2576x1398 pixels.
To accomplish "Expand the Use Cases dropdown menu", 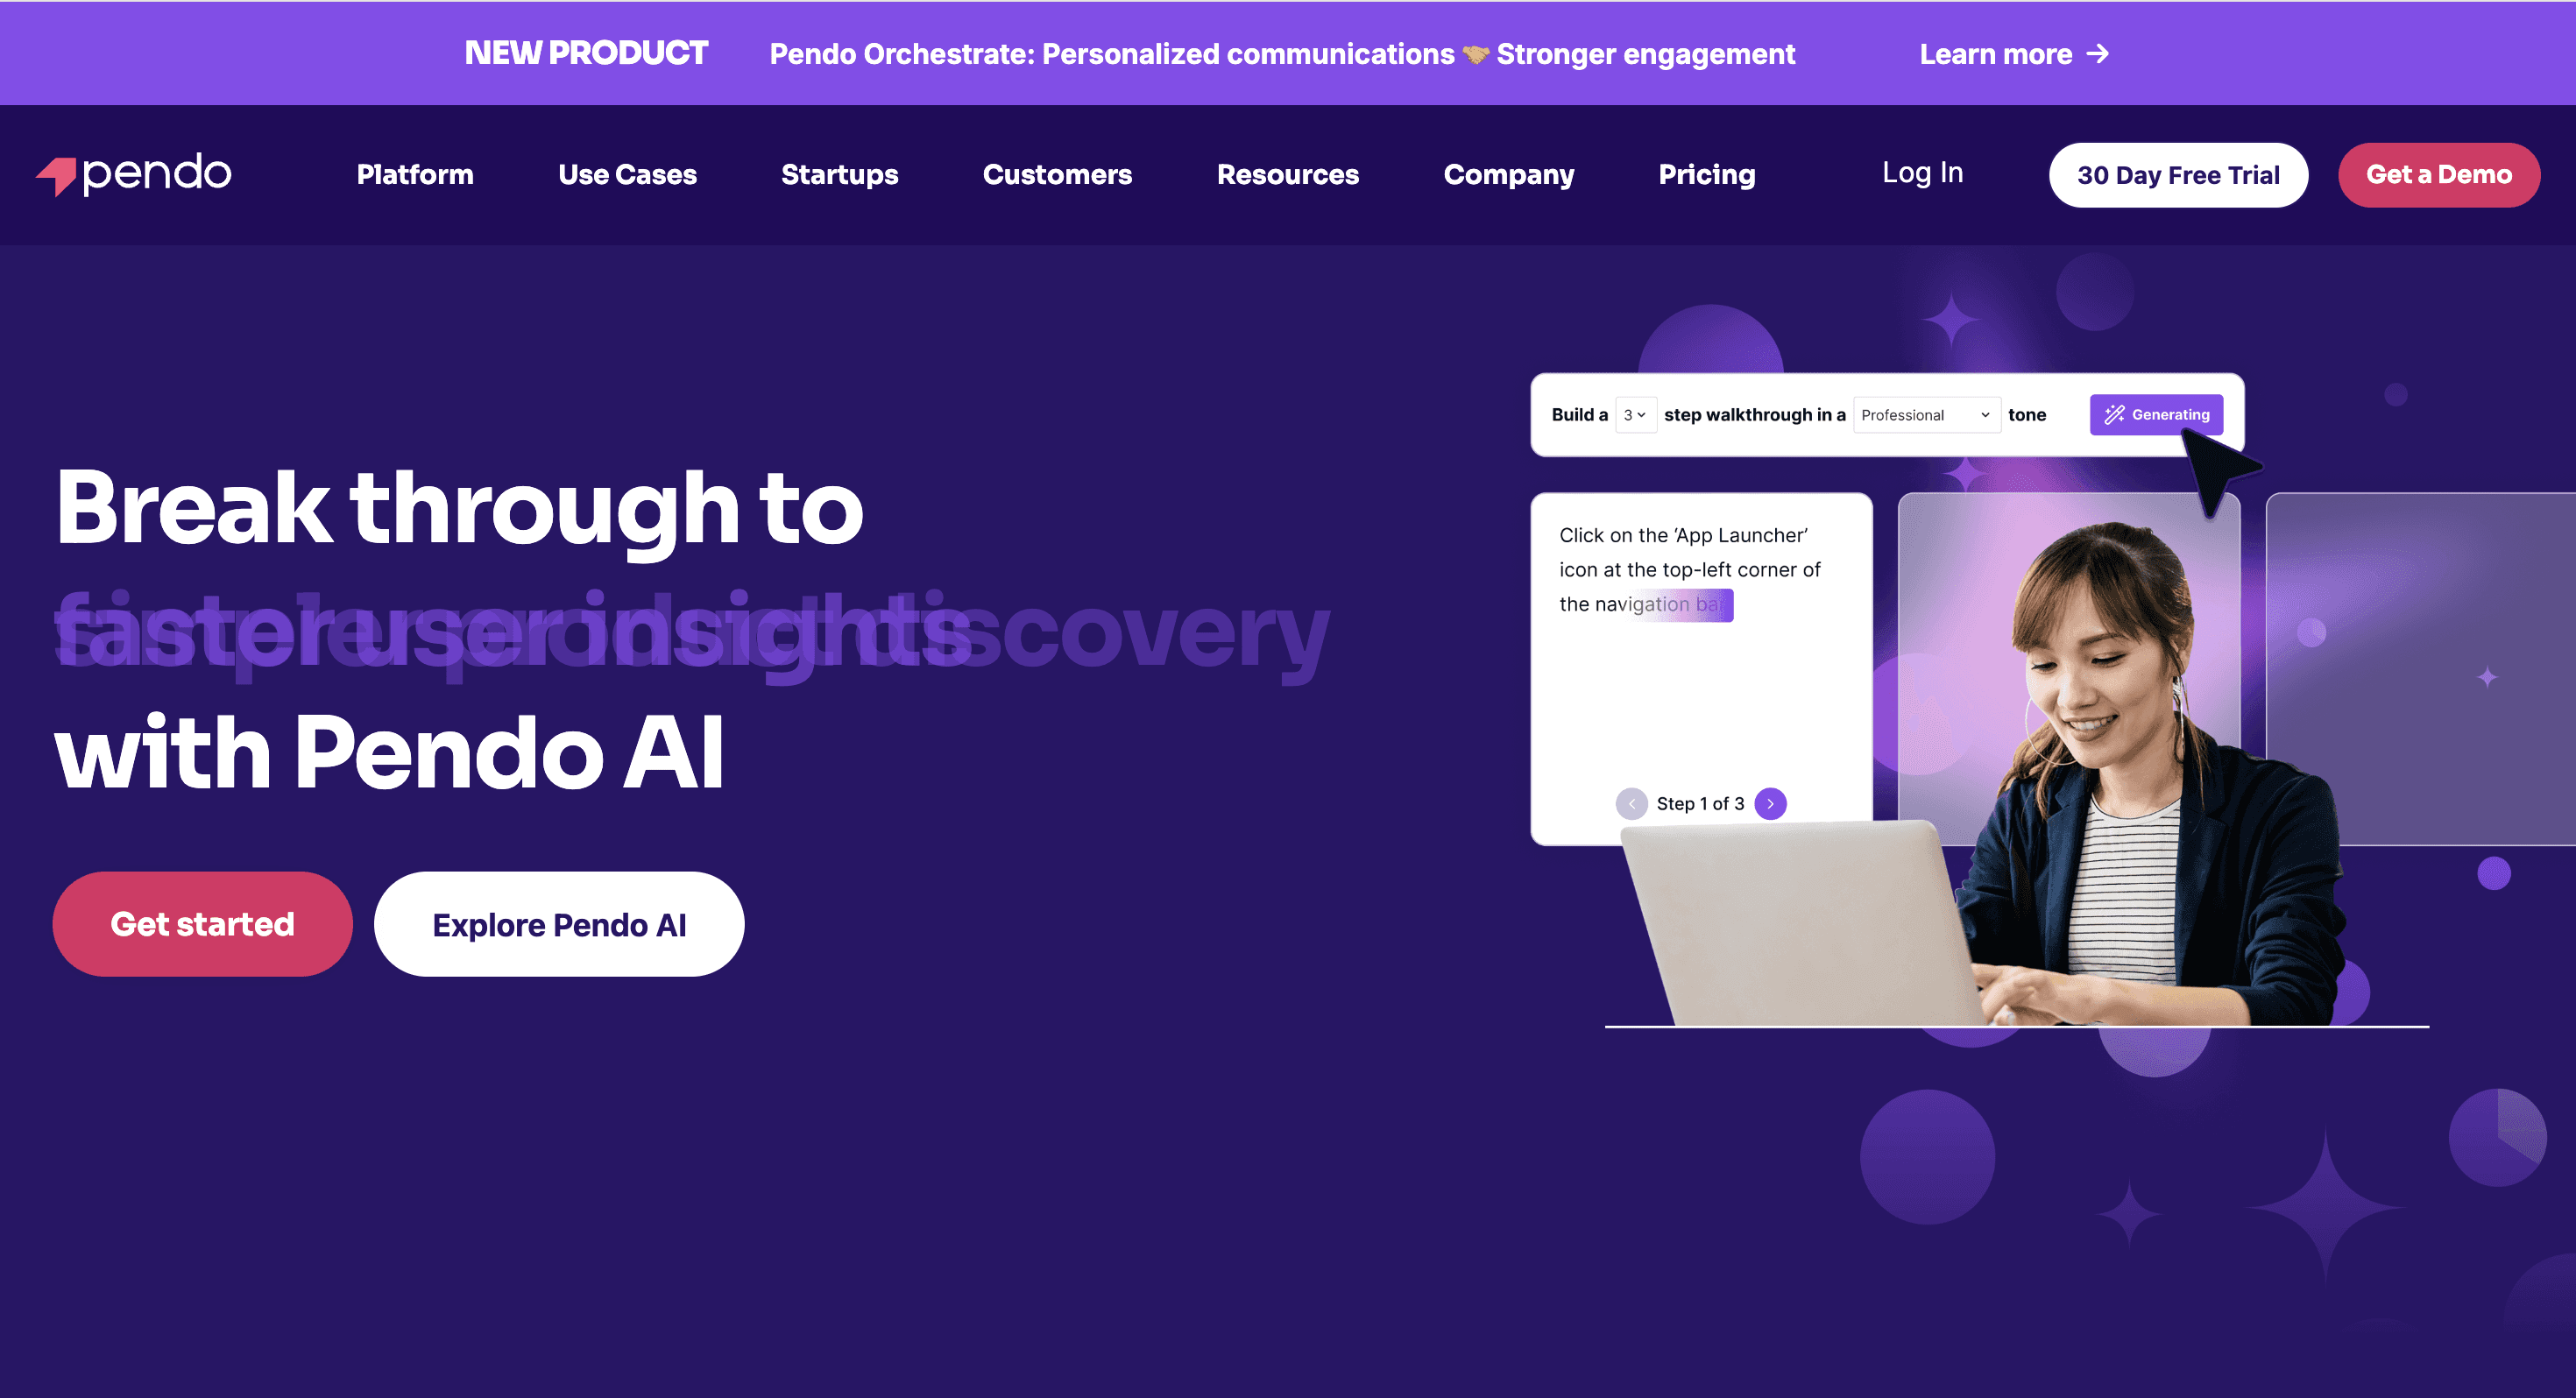I will point(626,173).
